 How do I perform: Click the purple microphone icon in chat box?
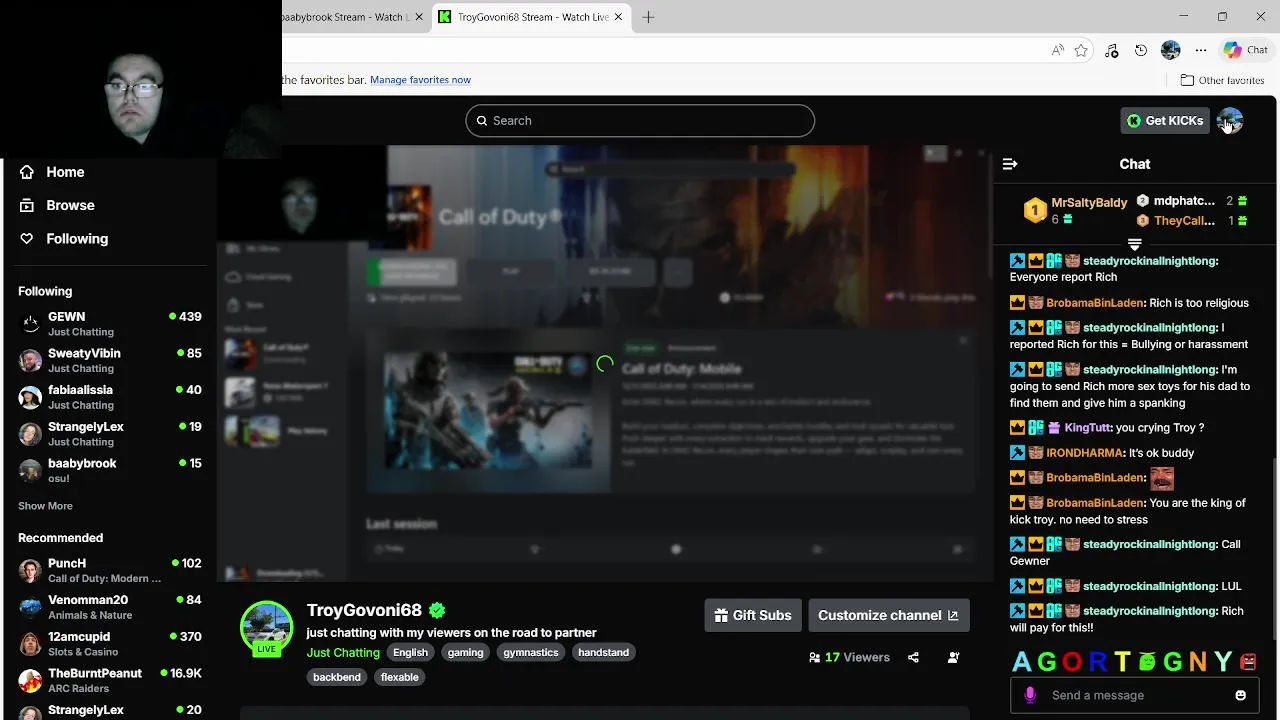(x=1030, y=695)
